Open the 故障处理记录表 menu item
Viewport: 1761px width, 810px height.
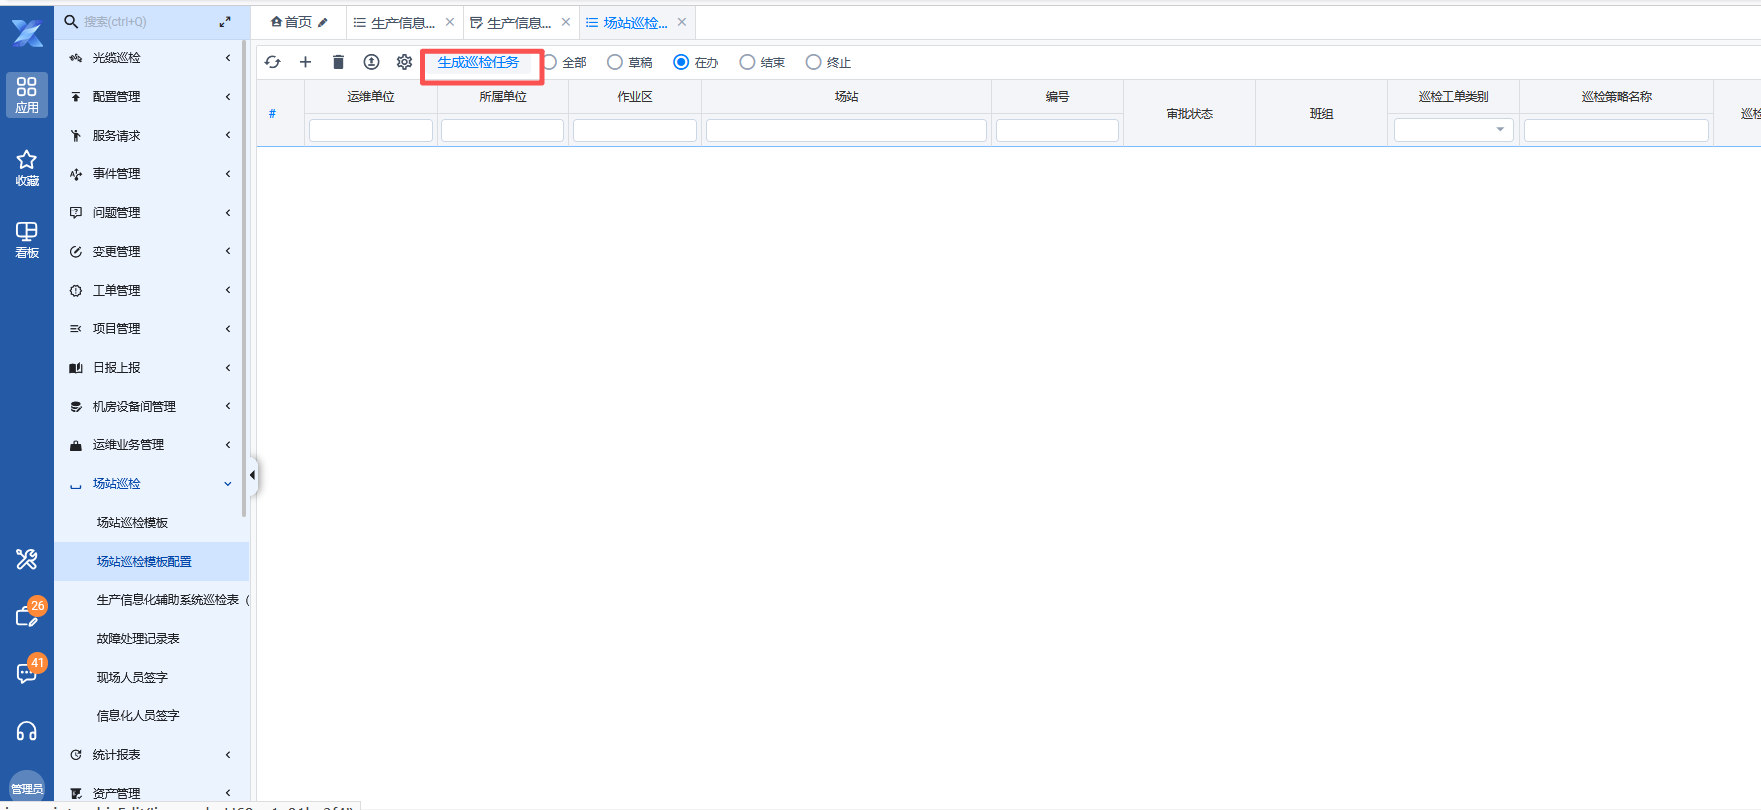pos(138,638)
